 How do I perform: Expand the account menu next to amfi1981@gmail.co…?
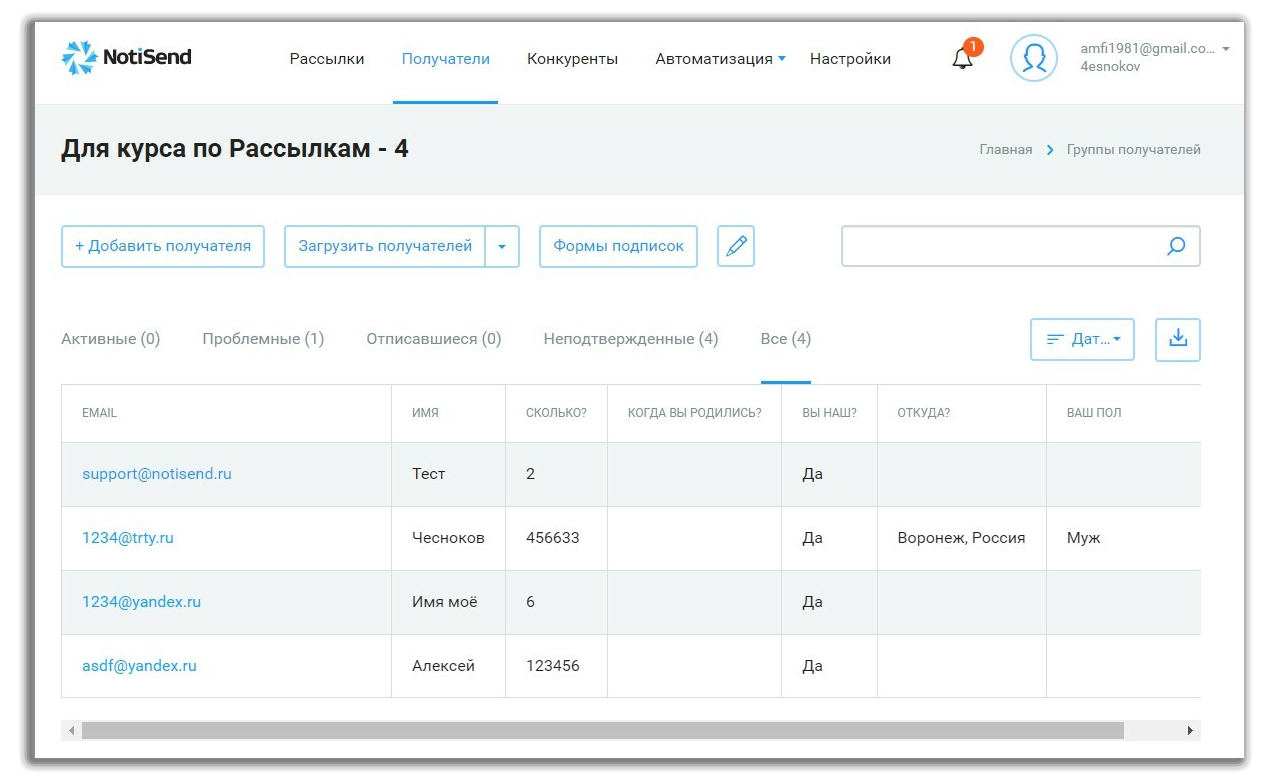coord(1226,49)
